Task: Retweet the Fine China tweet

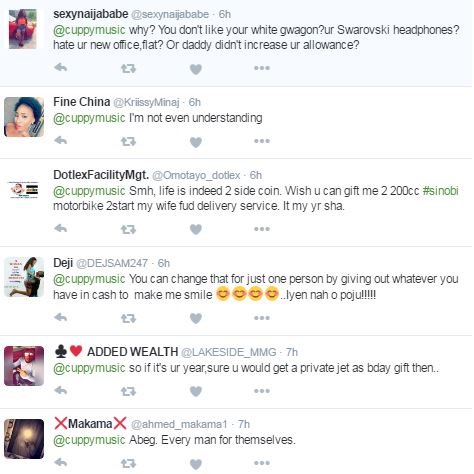Action: coord(128,142)
